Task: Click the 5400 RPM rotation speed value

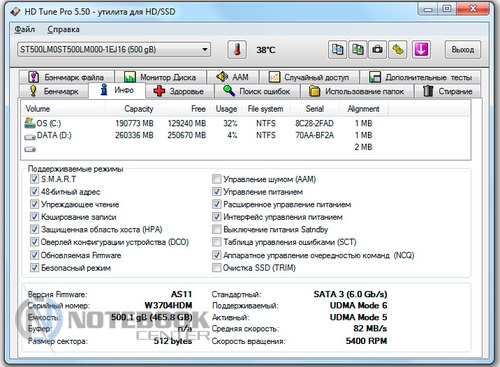Action: tap(366, 341)
